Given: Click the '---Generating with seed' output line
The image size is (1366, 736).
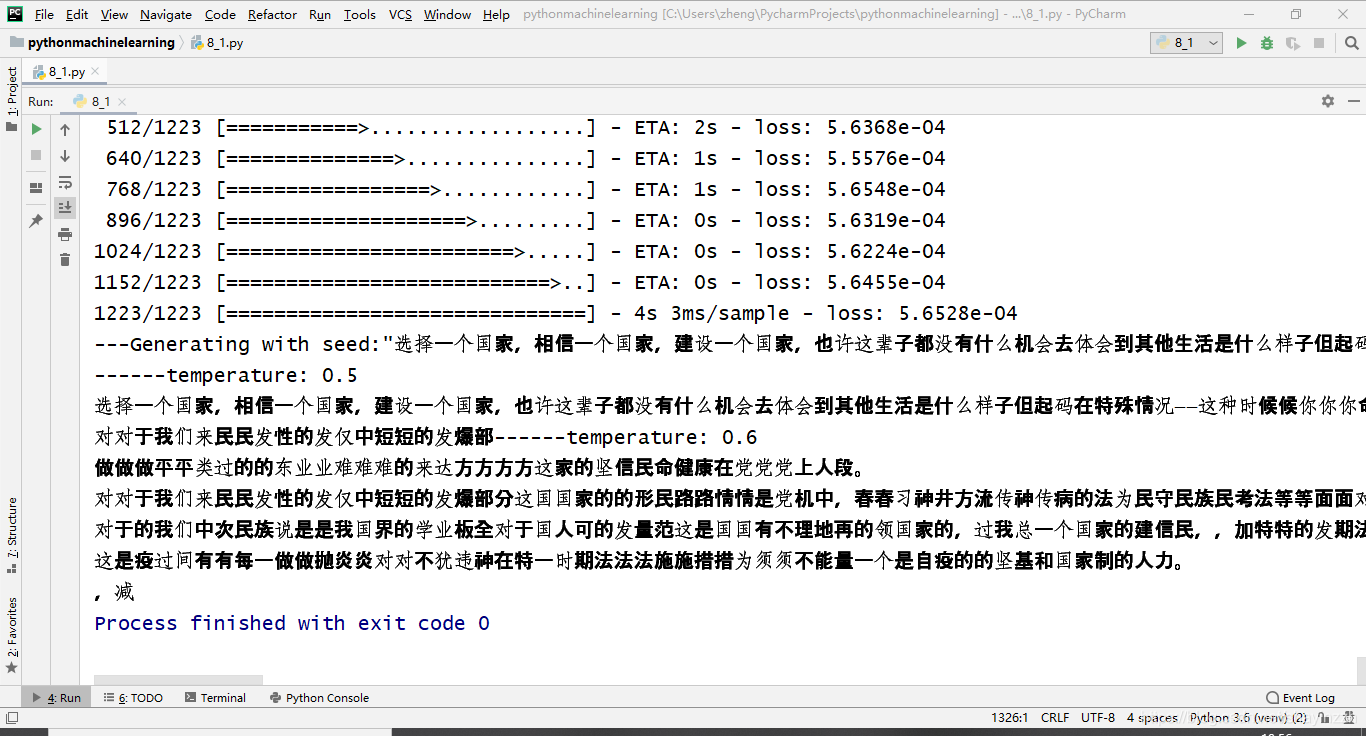Looking at the screenshot, I should click(x=730, y=344).
